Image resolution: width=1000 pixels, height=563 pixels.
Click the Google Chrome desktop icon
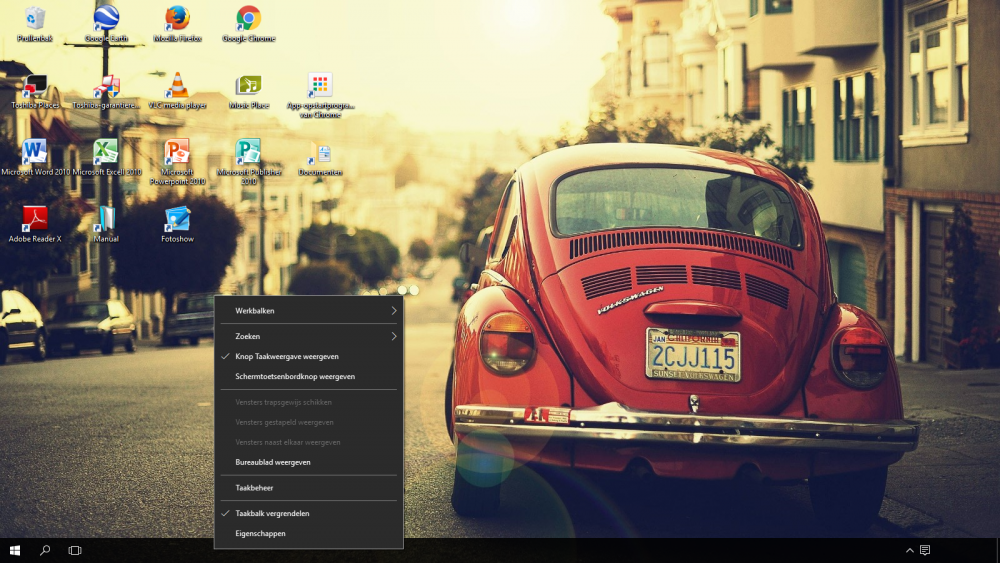pos(248,19)
